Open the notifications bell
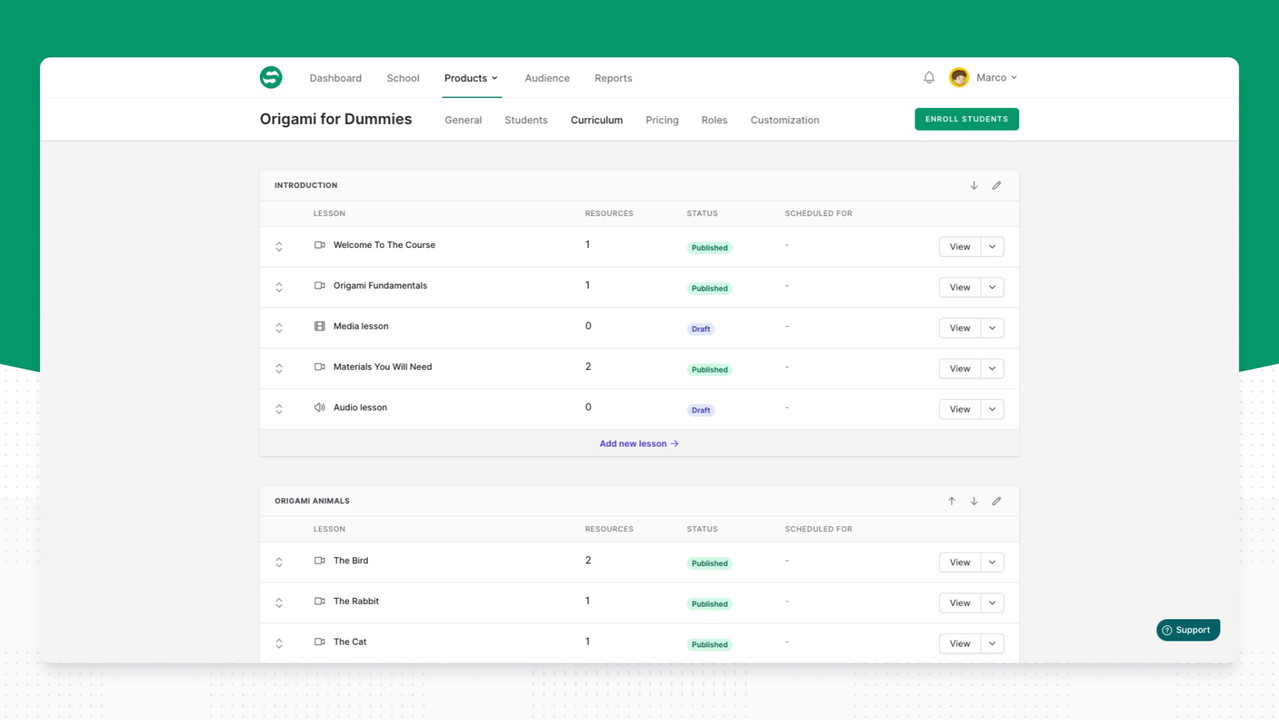 point(929,77)
